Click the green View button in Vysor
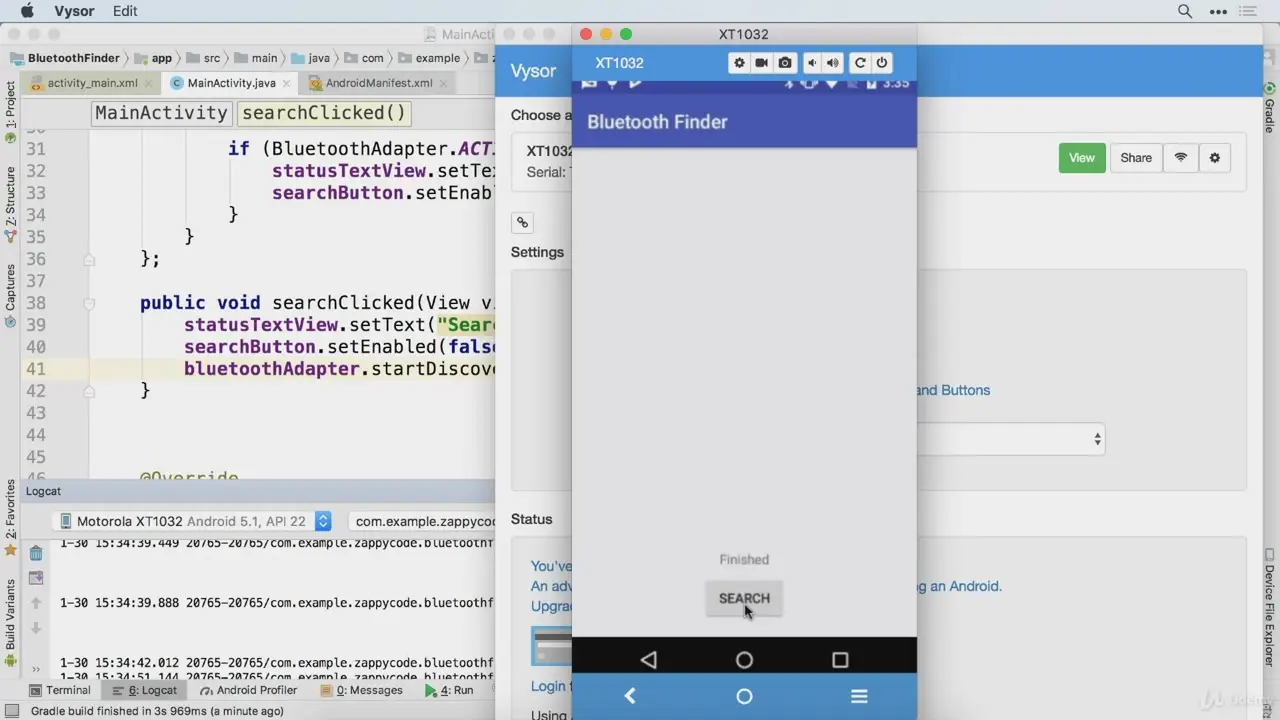This screenshot has height=720, width=1280. click(1082, 158)
